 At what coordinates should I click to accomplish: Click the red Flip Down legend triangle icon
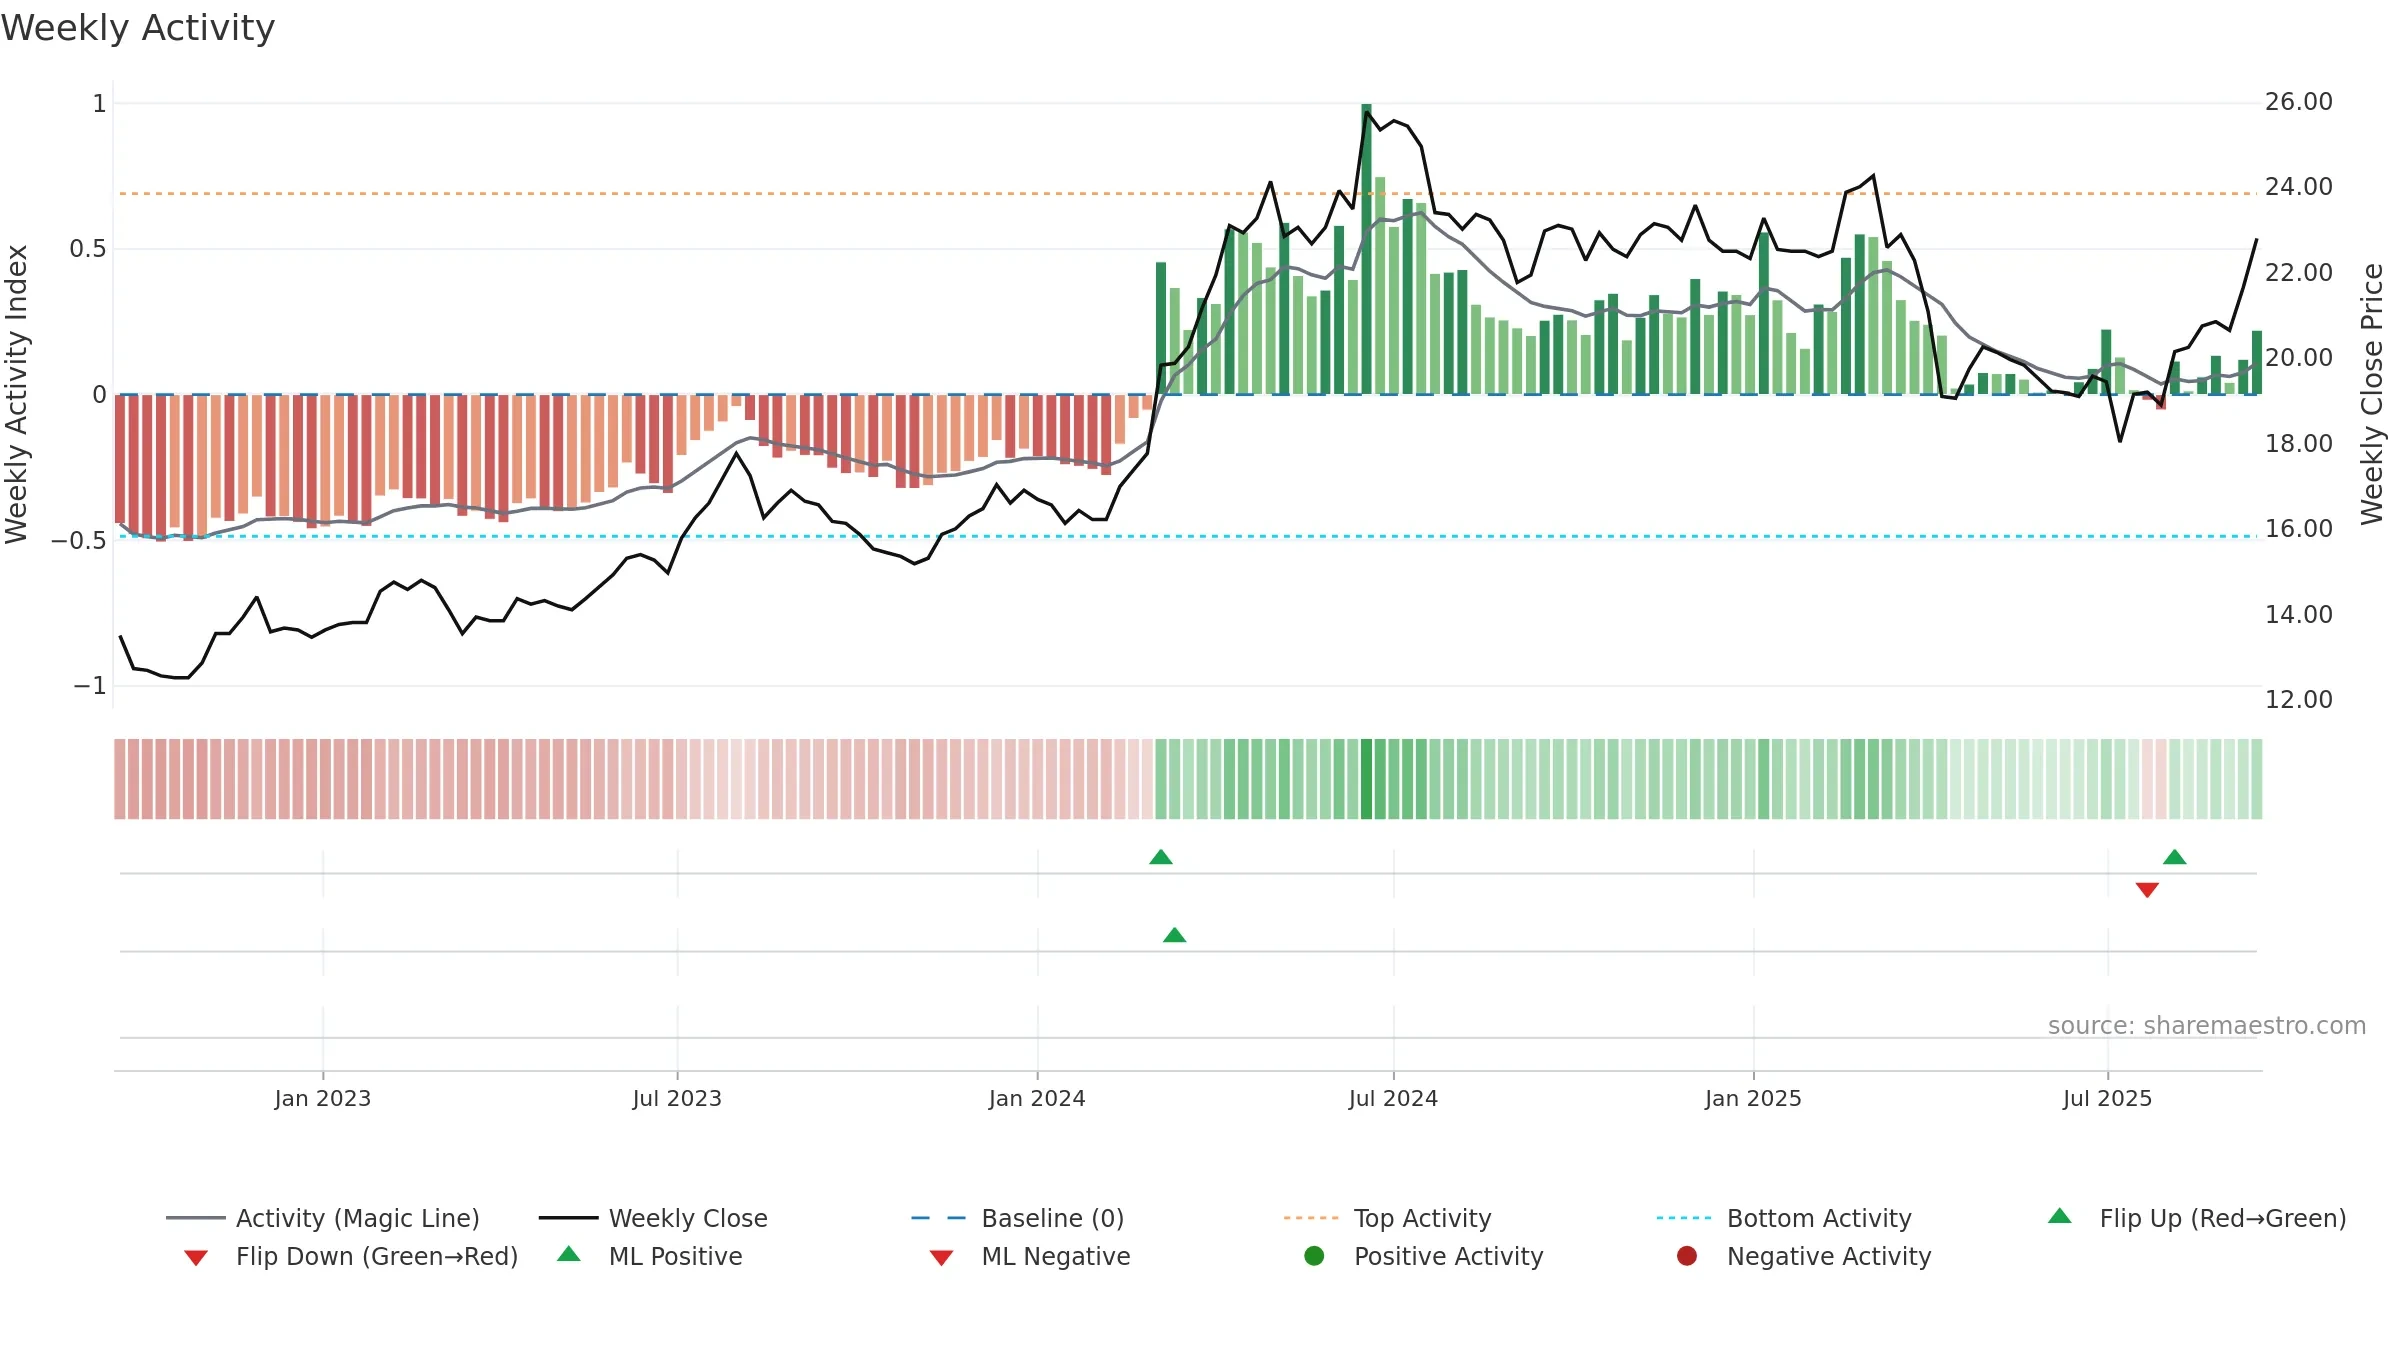[x=196, y=1258]
